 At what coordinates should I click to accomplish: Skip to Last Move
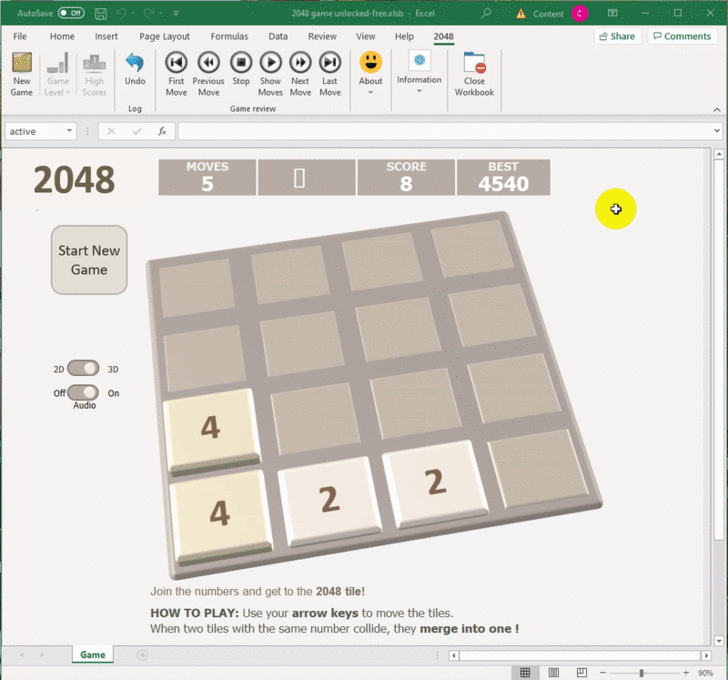click(330, 62)
